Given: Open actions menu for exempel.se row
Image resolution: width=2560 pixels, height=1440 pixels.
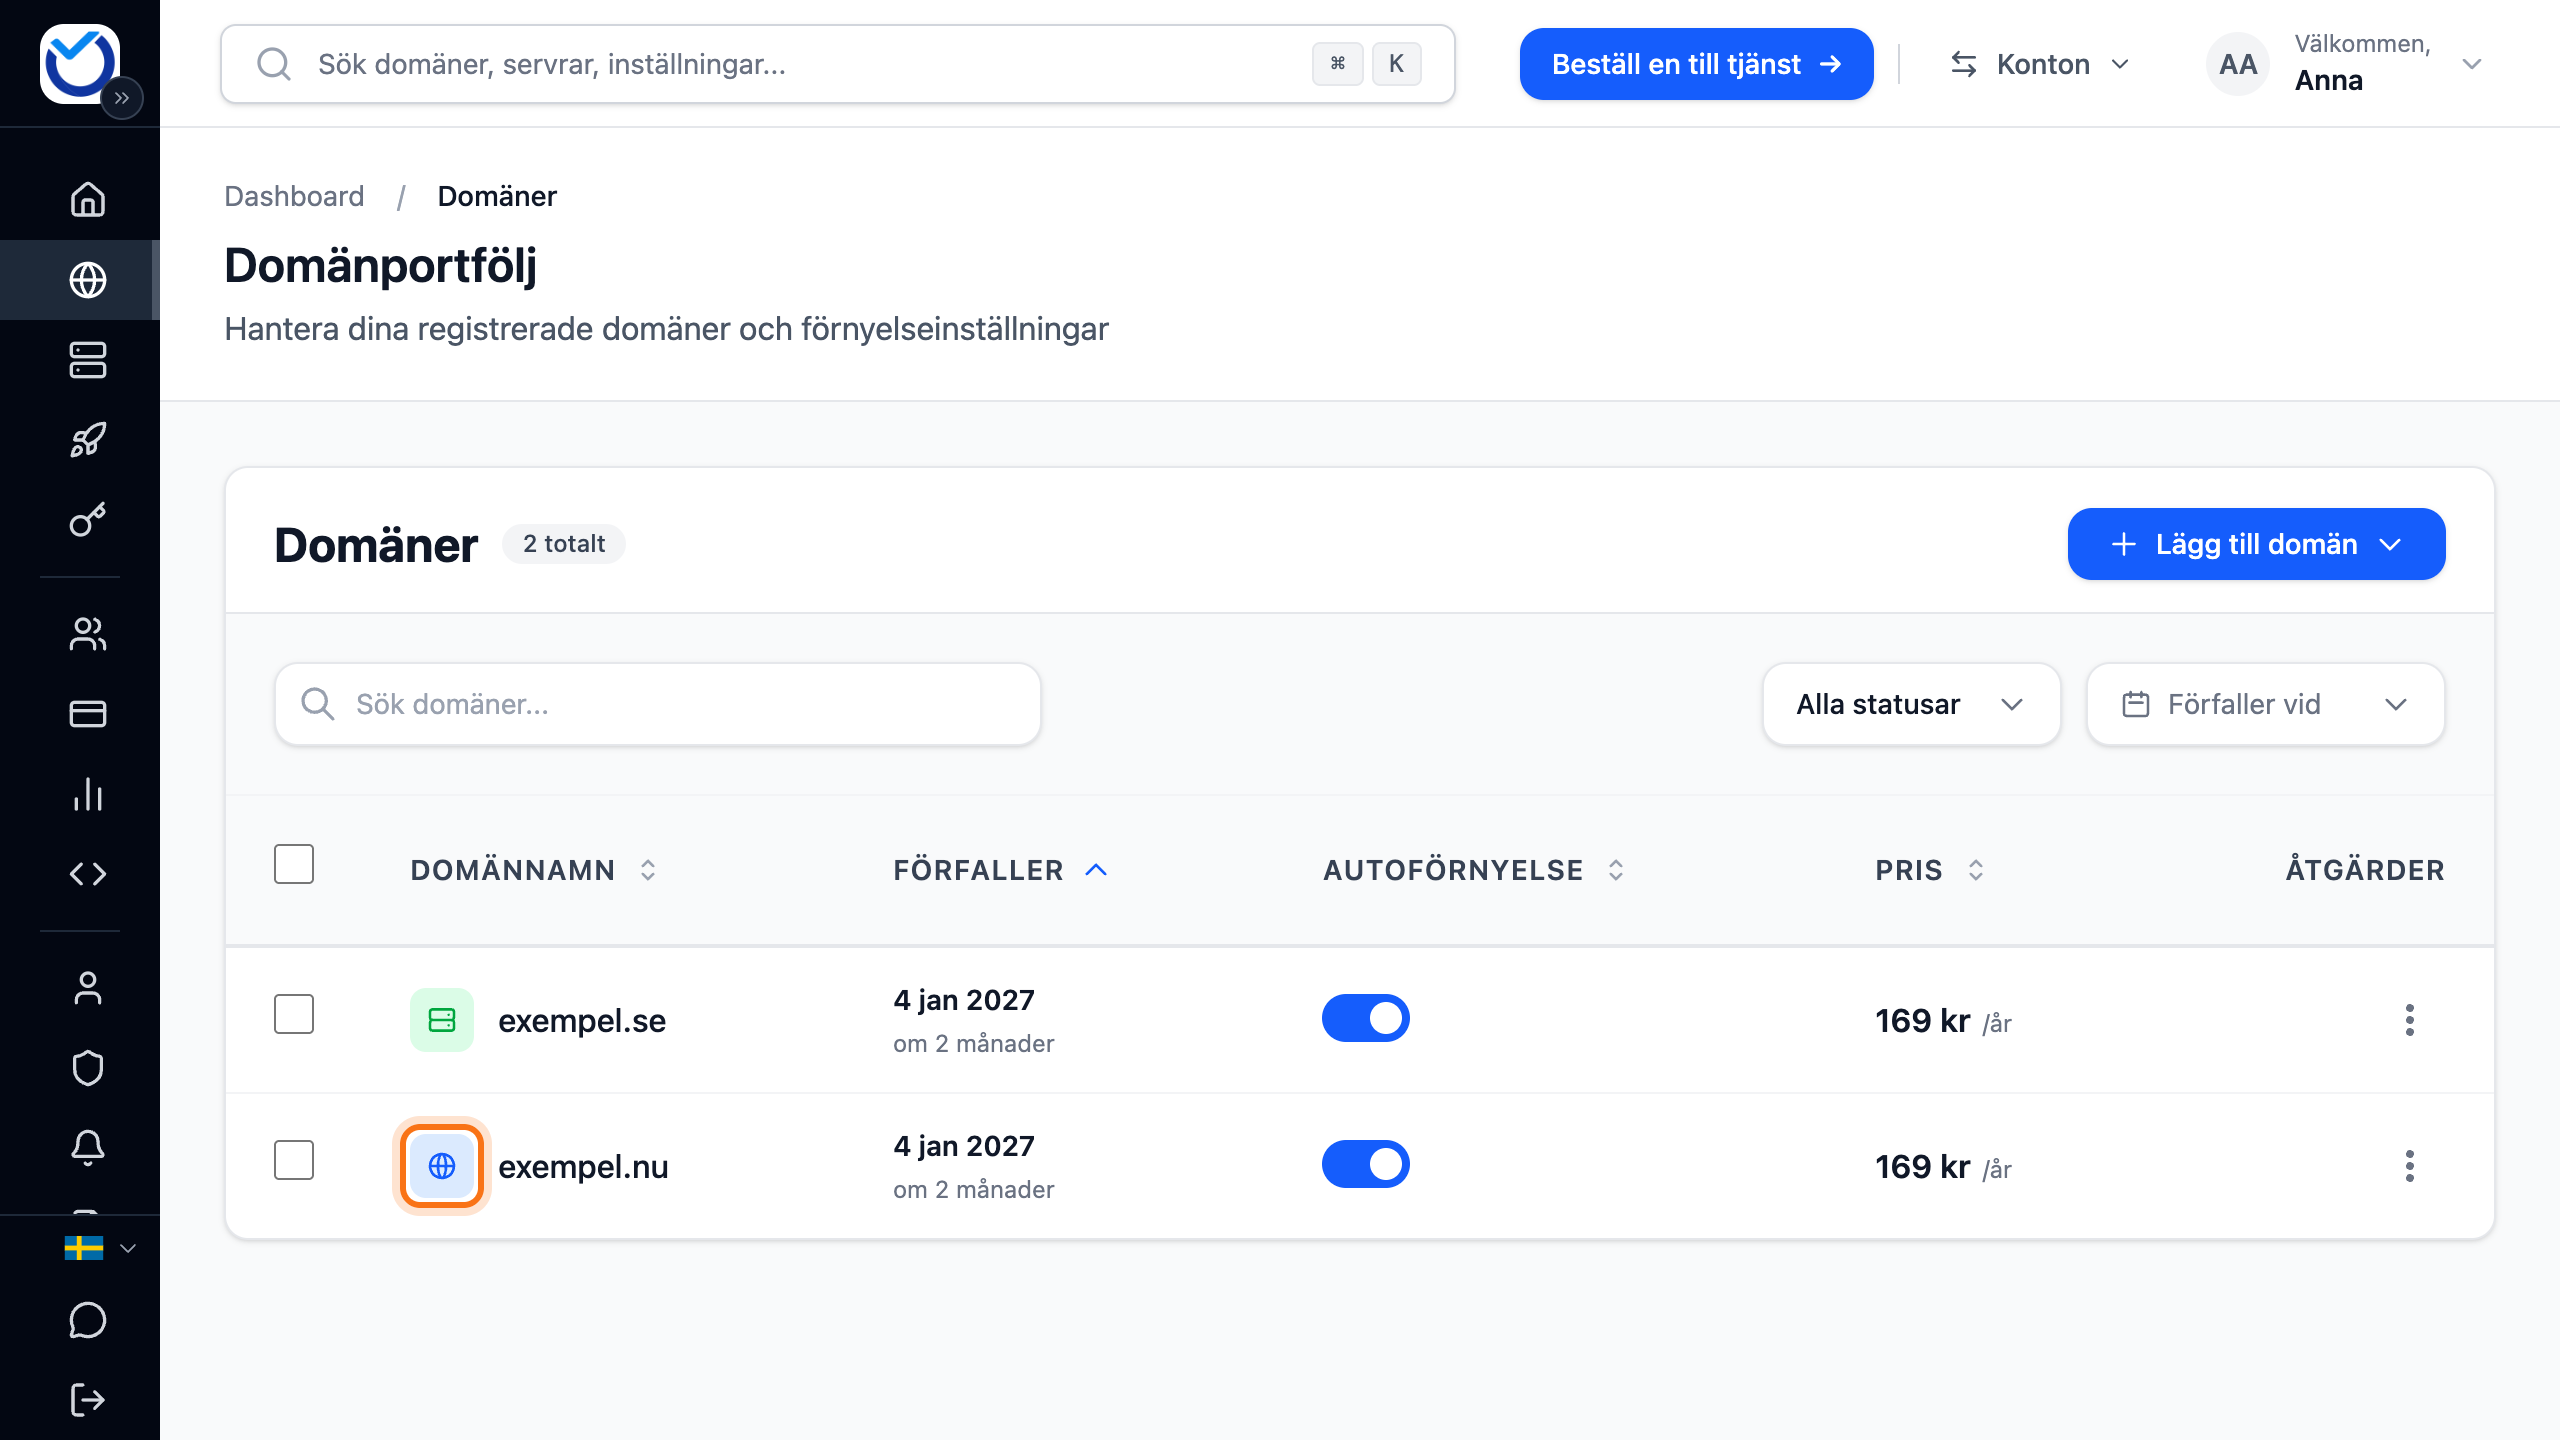Looking at the screenshot, I should 2410,1020.
